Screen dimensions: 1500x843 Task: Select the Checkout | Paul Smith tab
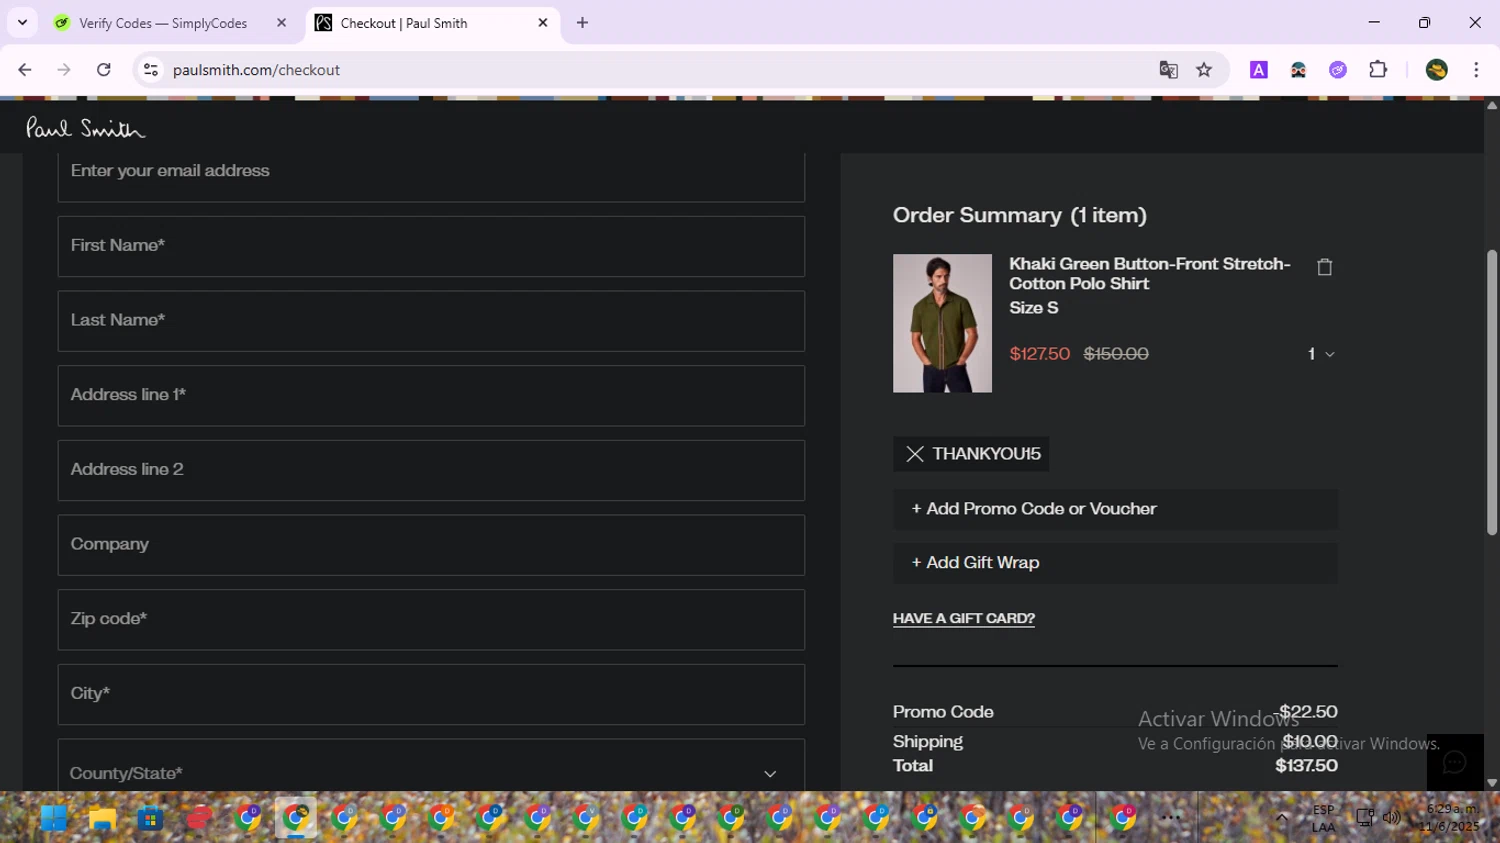[404, 23]
